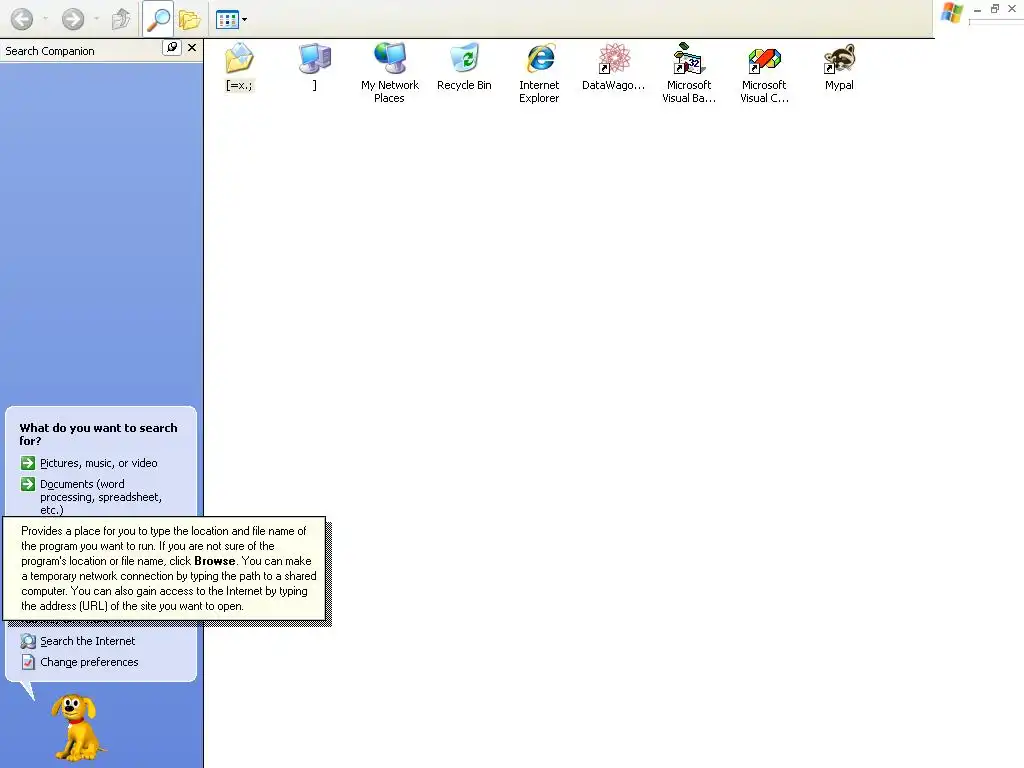Select the DataWago... shortcut

tap(614, 67)
